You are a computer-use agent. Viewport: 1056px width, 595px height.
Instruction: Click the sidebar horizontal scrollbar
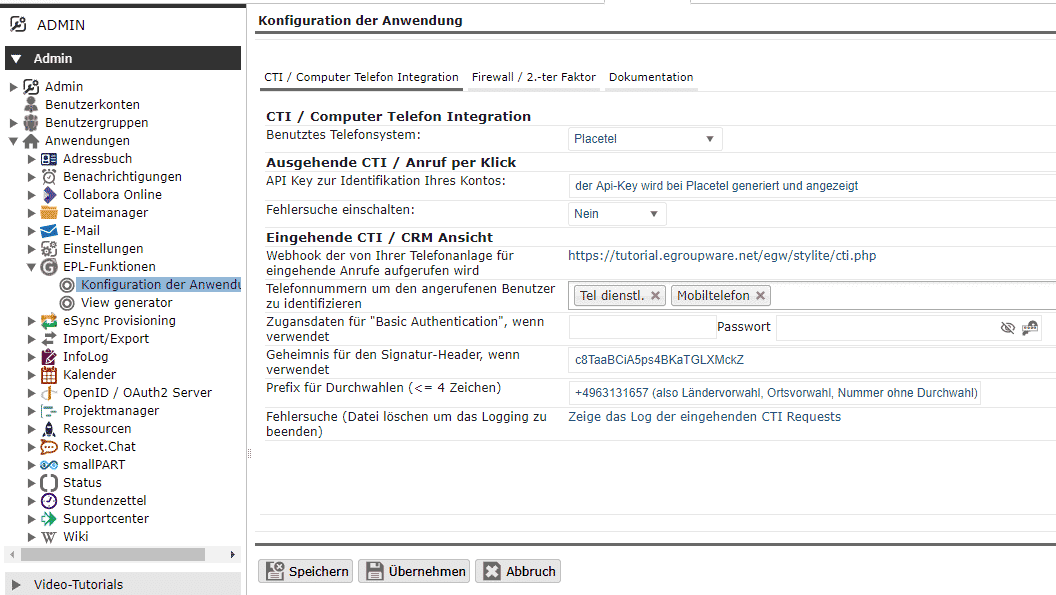112,554
